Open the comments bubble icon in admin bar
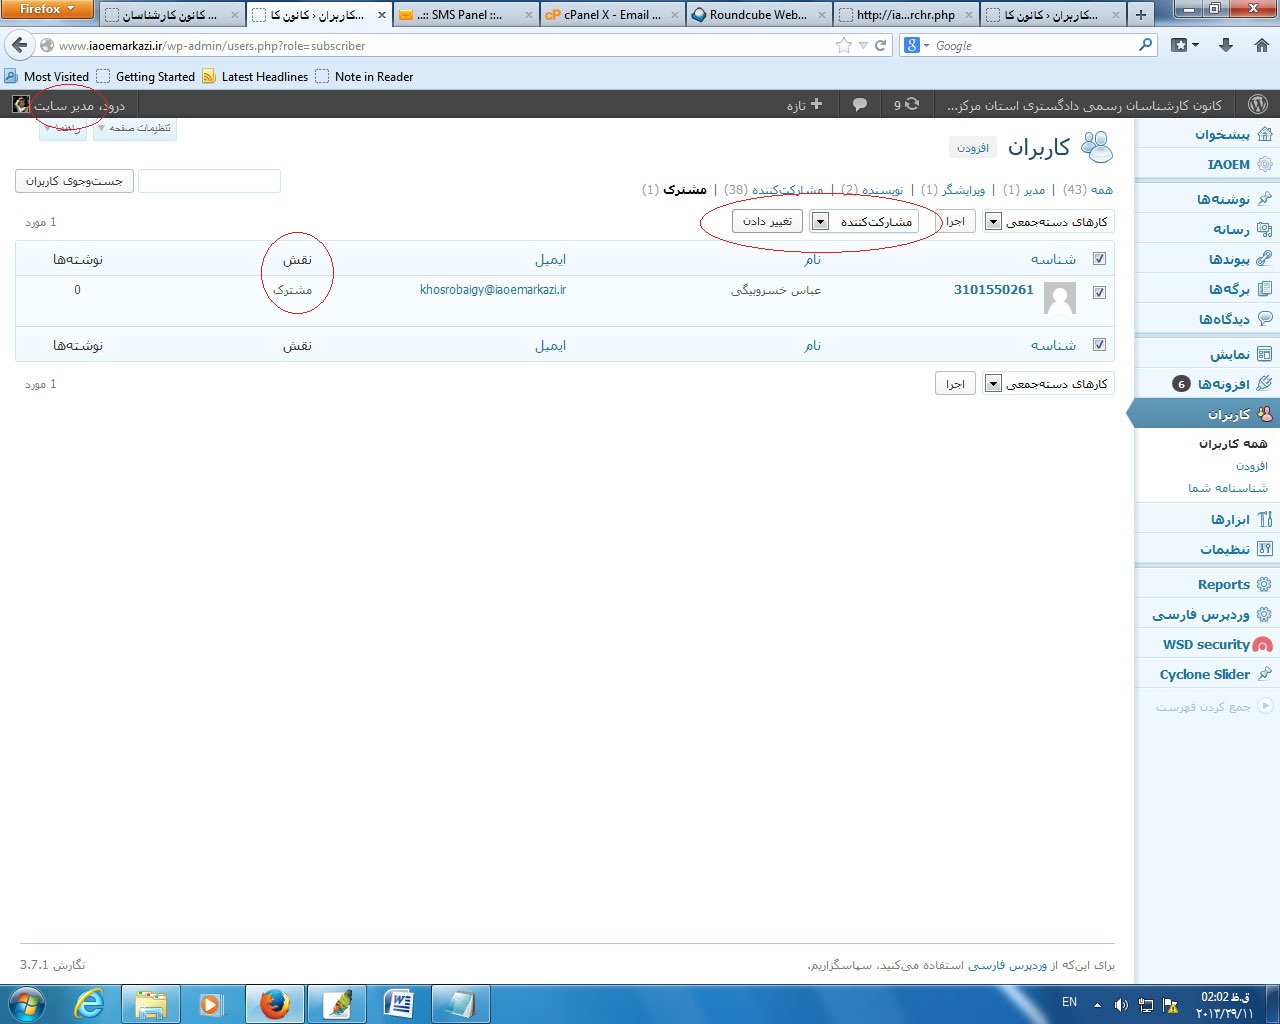This screenshot has height=1024, width=1280. (859, 104)
